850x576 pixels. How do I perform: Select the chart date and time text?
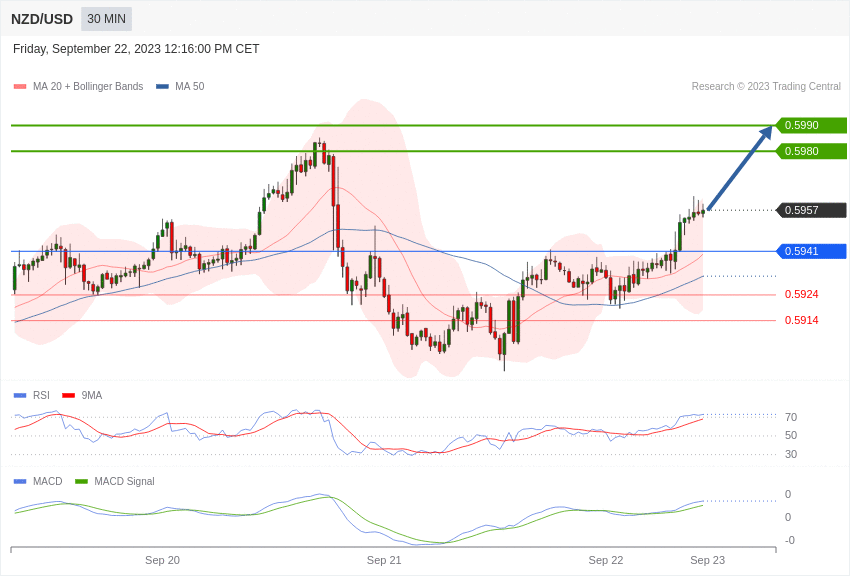[x=136, y=49]
